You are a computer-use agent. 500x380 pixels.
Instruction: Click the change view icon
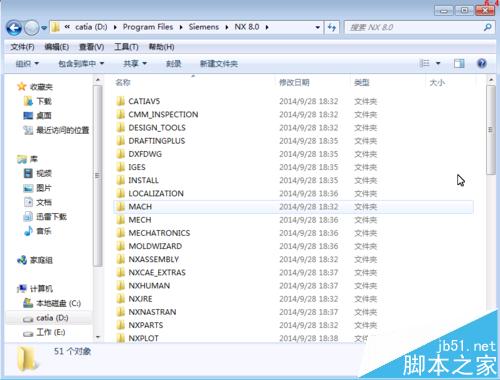(x=424, y=63)
